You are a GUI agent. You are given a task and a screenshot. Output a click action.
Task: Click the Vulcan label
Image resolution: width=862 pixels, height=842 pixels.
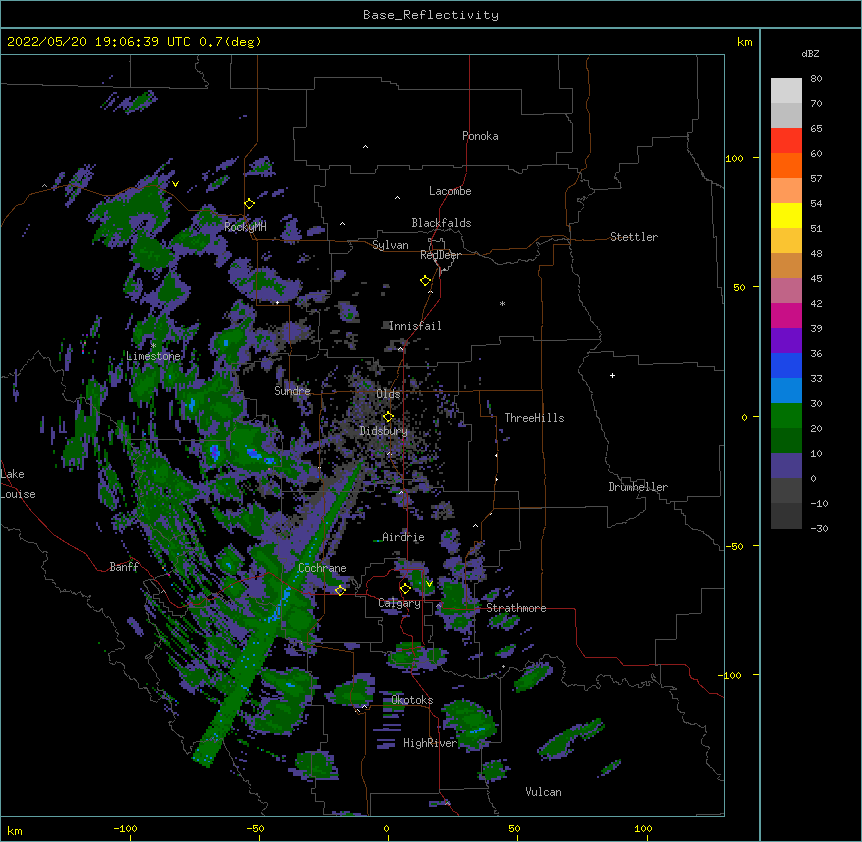tap(543, 792)
